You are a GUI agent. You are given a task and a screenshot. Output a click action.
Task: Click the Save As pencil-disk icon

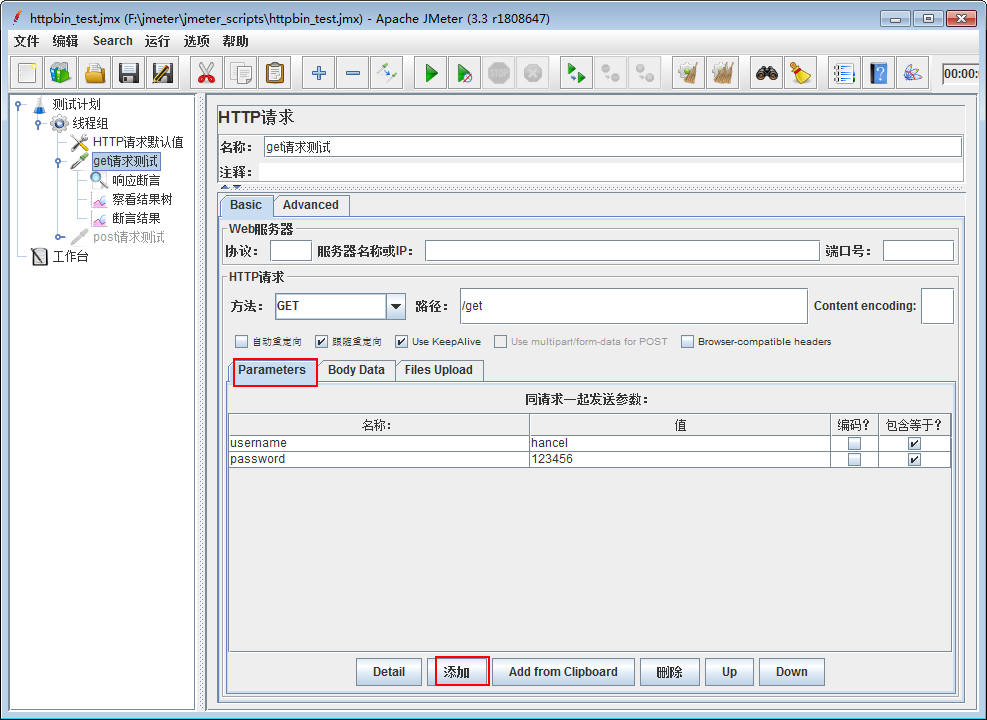point(162,73)
